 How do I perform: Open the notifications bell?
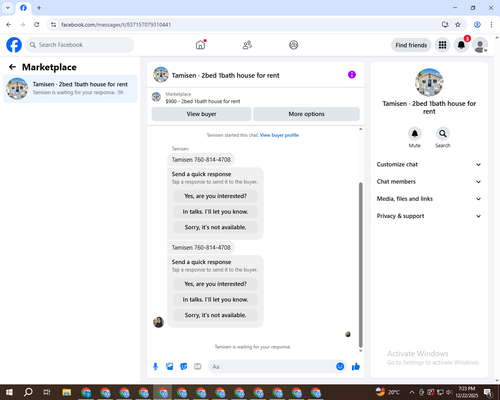461,45
